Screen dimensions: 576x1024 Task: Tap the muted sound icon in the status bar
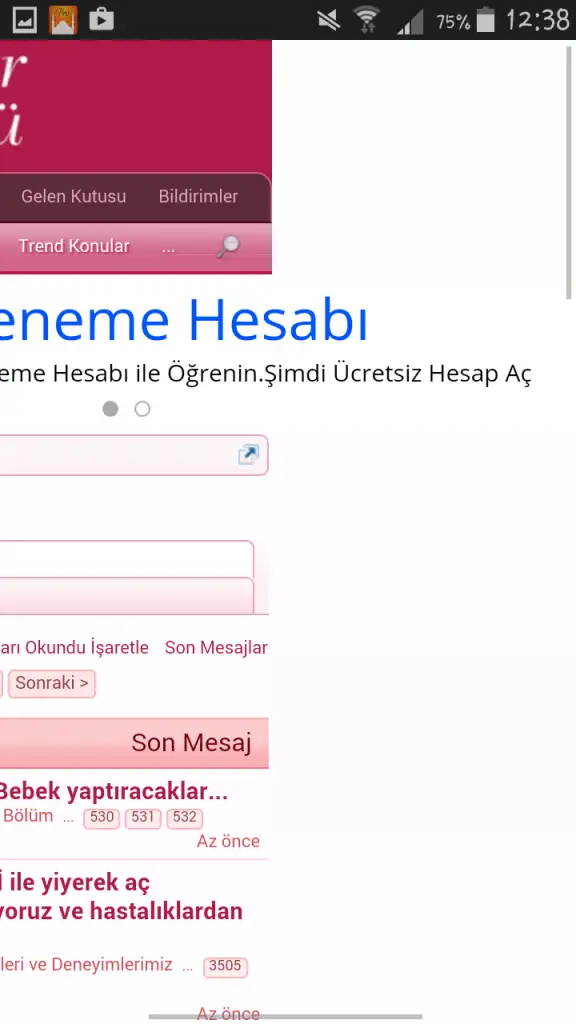pos(328,20)
